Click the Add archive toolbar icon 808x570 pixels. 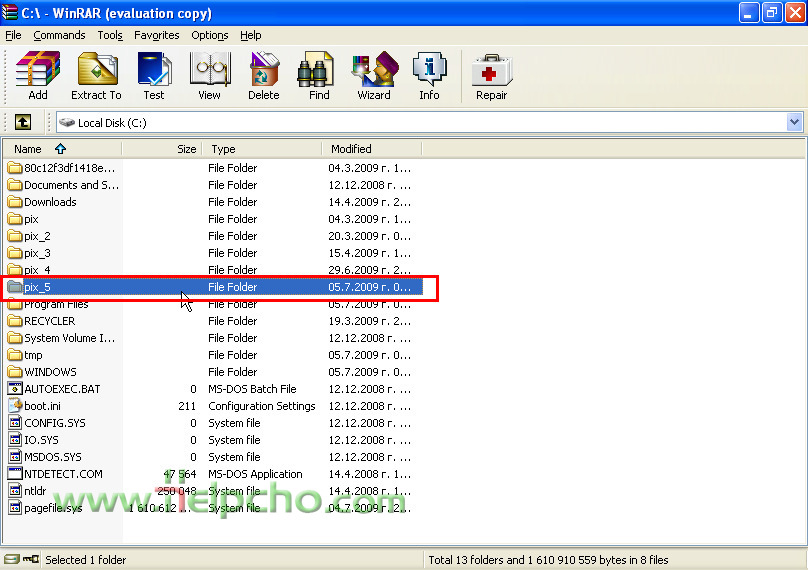(x=38, y=69)
